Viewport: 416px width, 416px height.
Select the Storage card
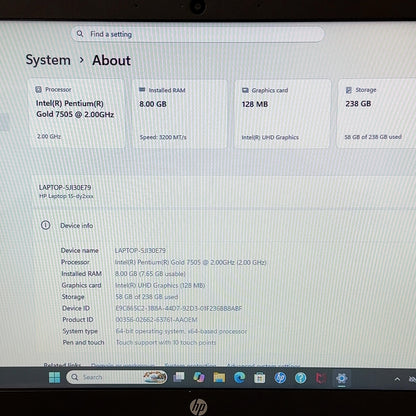[x=377, y=113]
